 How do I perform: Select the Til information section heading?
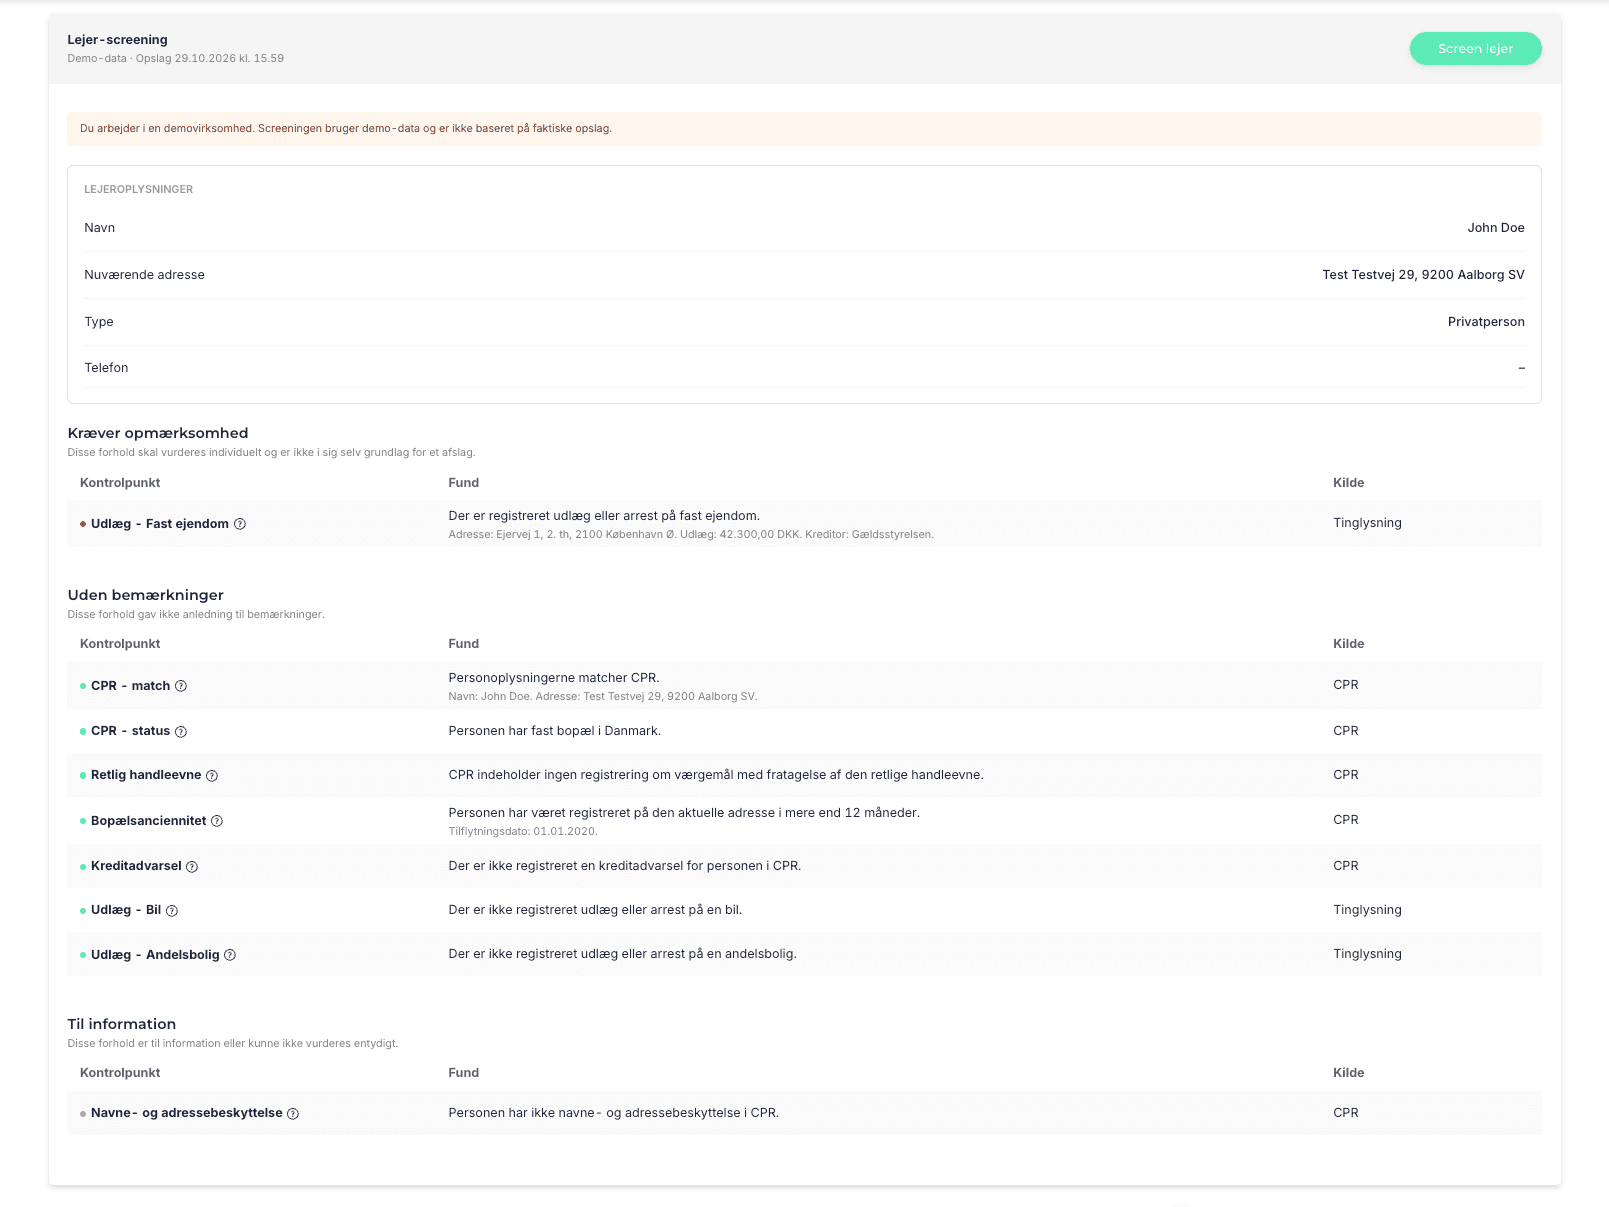point(122,1024)
